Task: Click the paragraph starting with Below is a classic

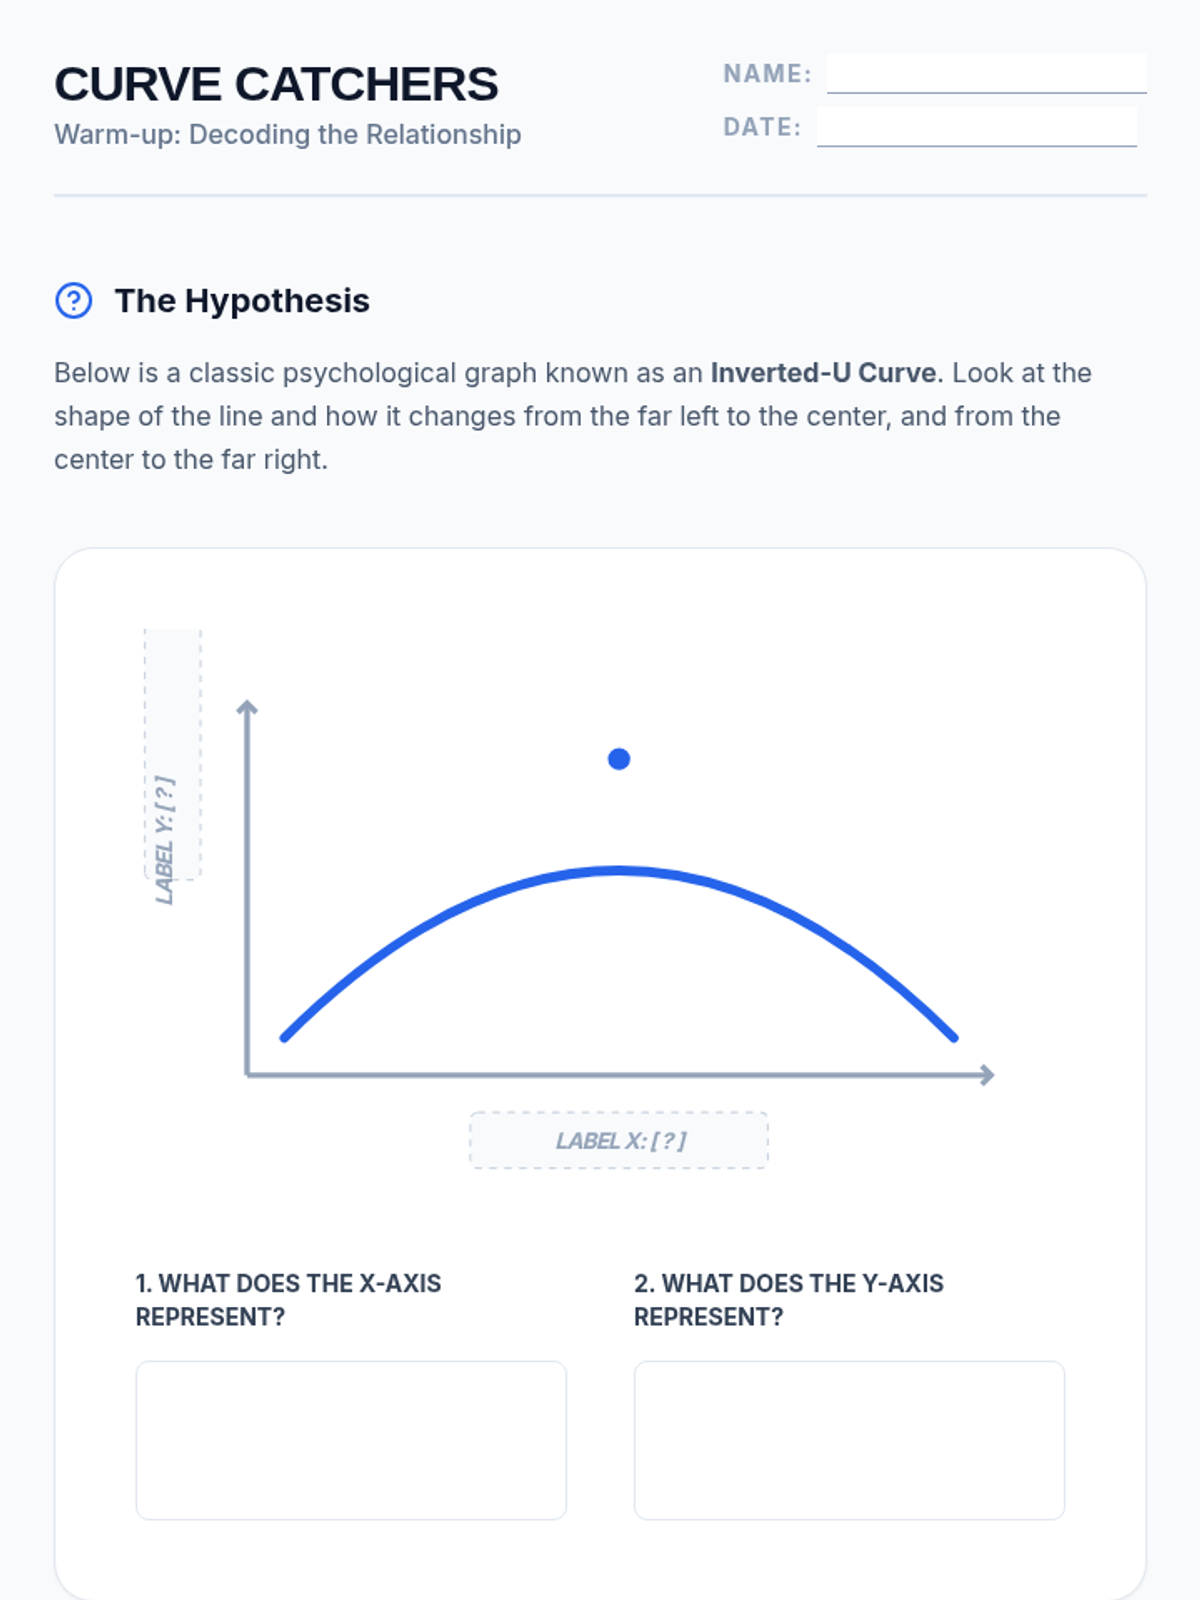Action: coord(572,416)
